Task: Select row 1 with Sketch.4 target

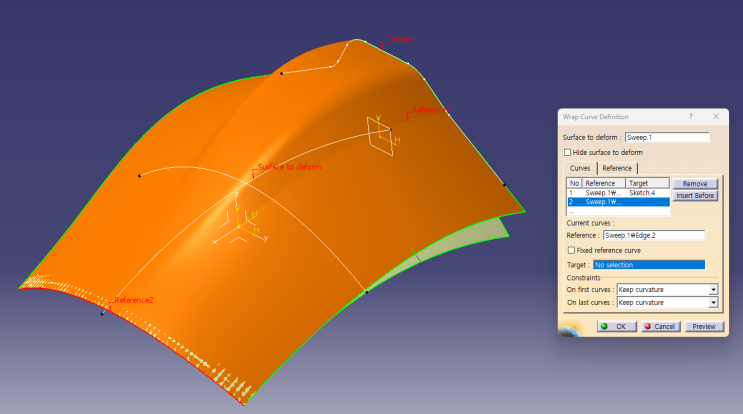Action: [x=618, y=193]
